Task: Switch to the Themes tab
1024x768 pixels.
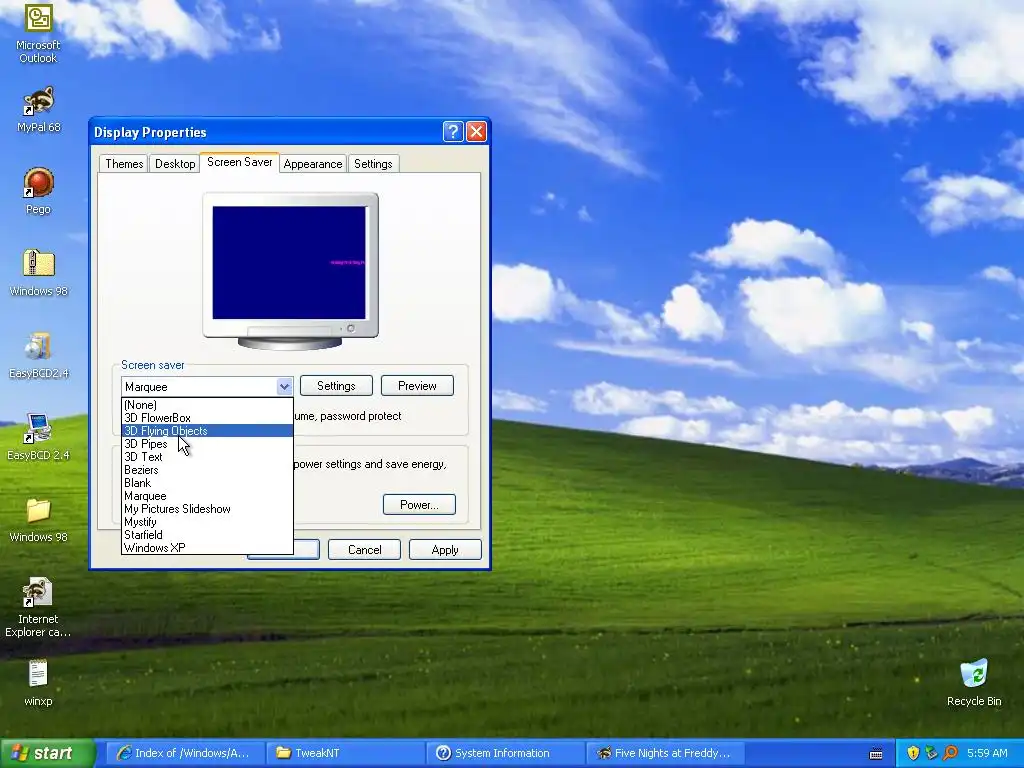Action: (124, 164)
